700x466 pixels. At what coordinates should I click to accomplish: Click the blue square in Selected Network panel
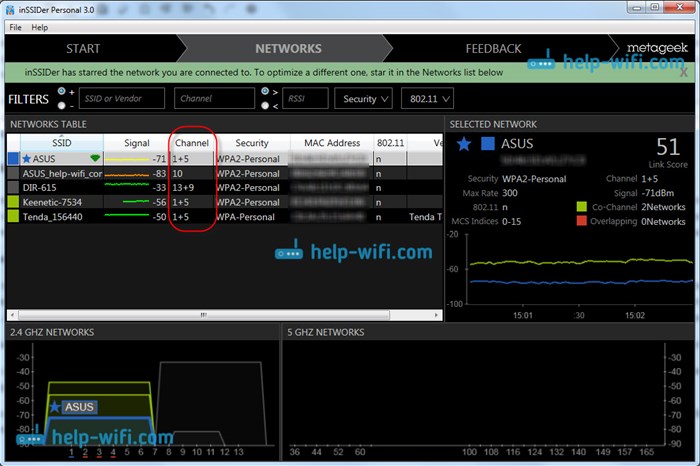[488, 144]
